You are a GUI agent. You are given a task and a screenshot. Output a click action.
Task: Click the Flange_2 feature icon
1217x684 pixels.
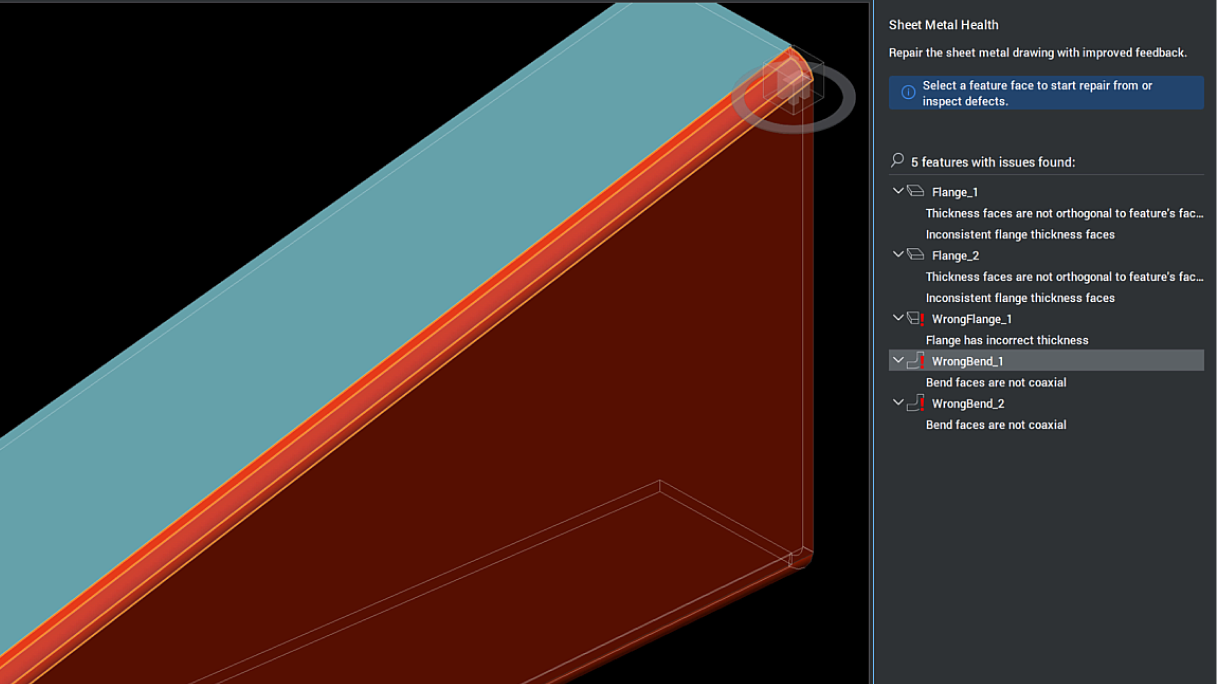click(915, 255)
